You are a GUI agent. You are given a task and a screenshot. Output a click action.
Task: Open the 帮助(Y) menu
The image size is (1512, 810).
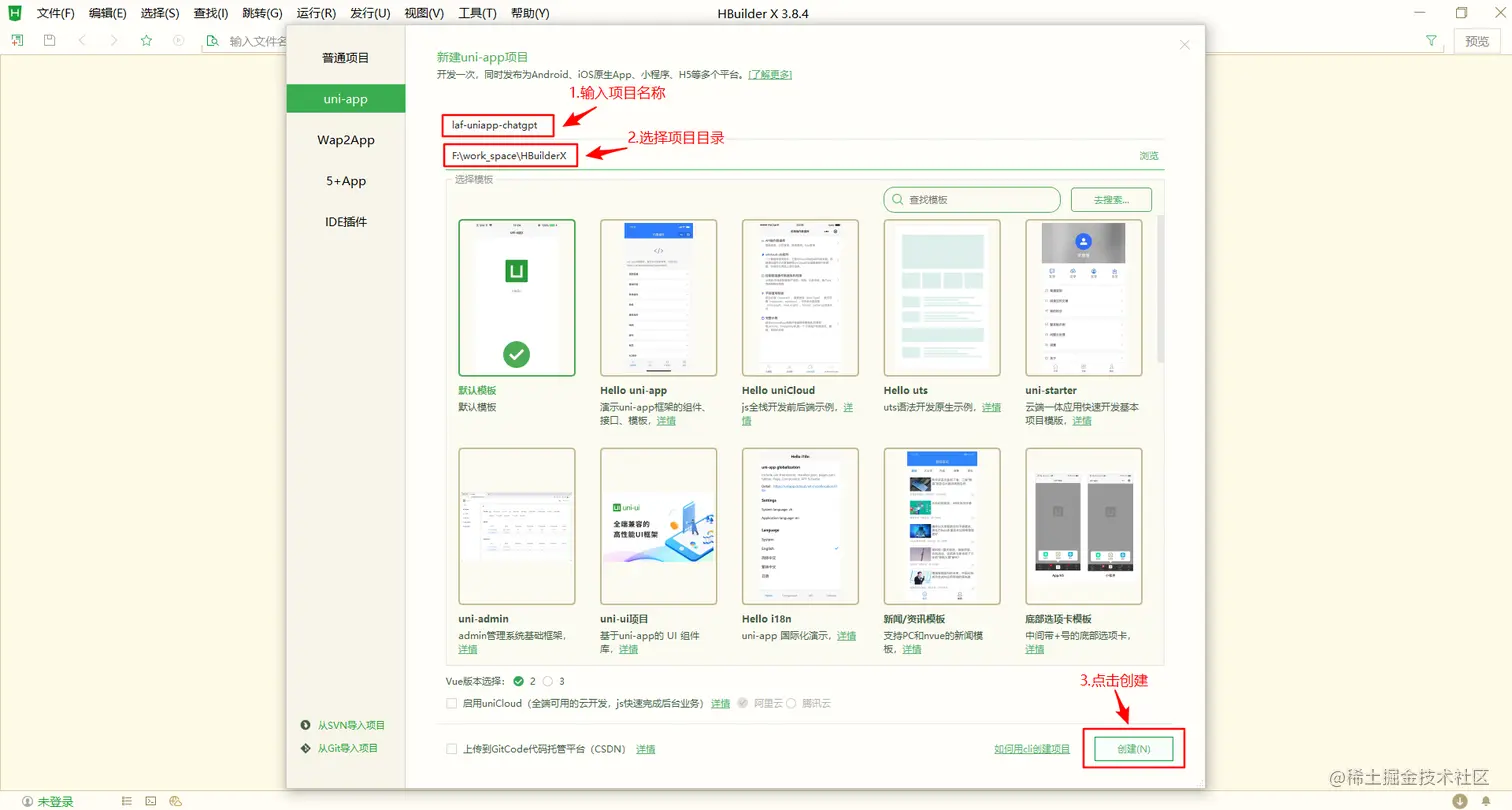point(530,14)
